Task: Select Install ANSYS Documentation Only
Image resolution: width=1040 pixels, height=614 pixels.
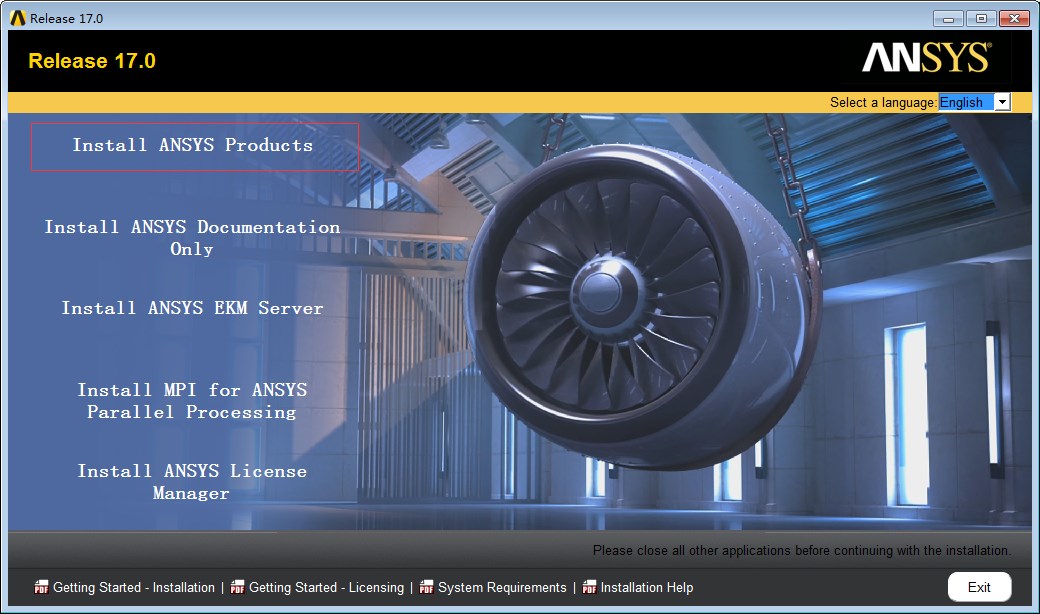Action: tap(192, 238)
